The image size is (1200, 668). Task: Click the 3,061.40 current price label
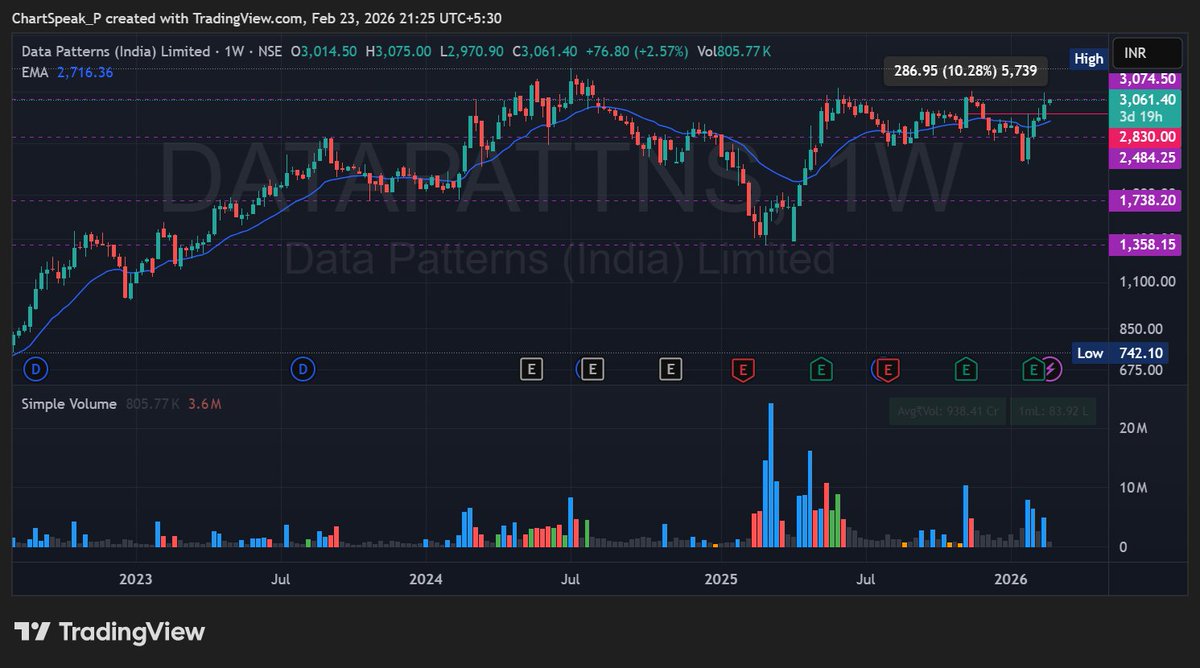click(1146, 99)
